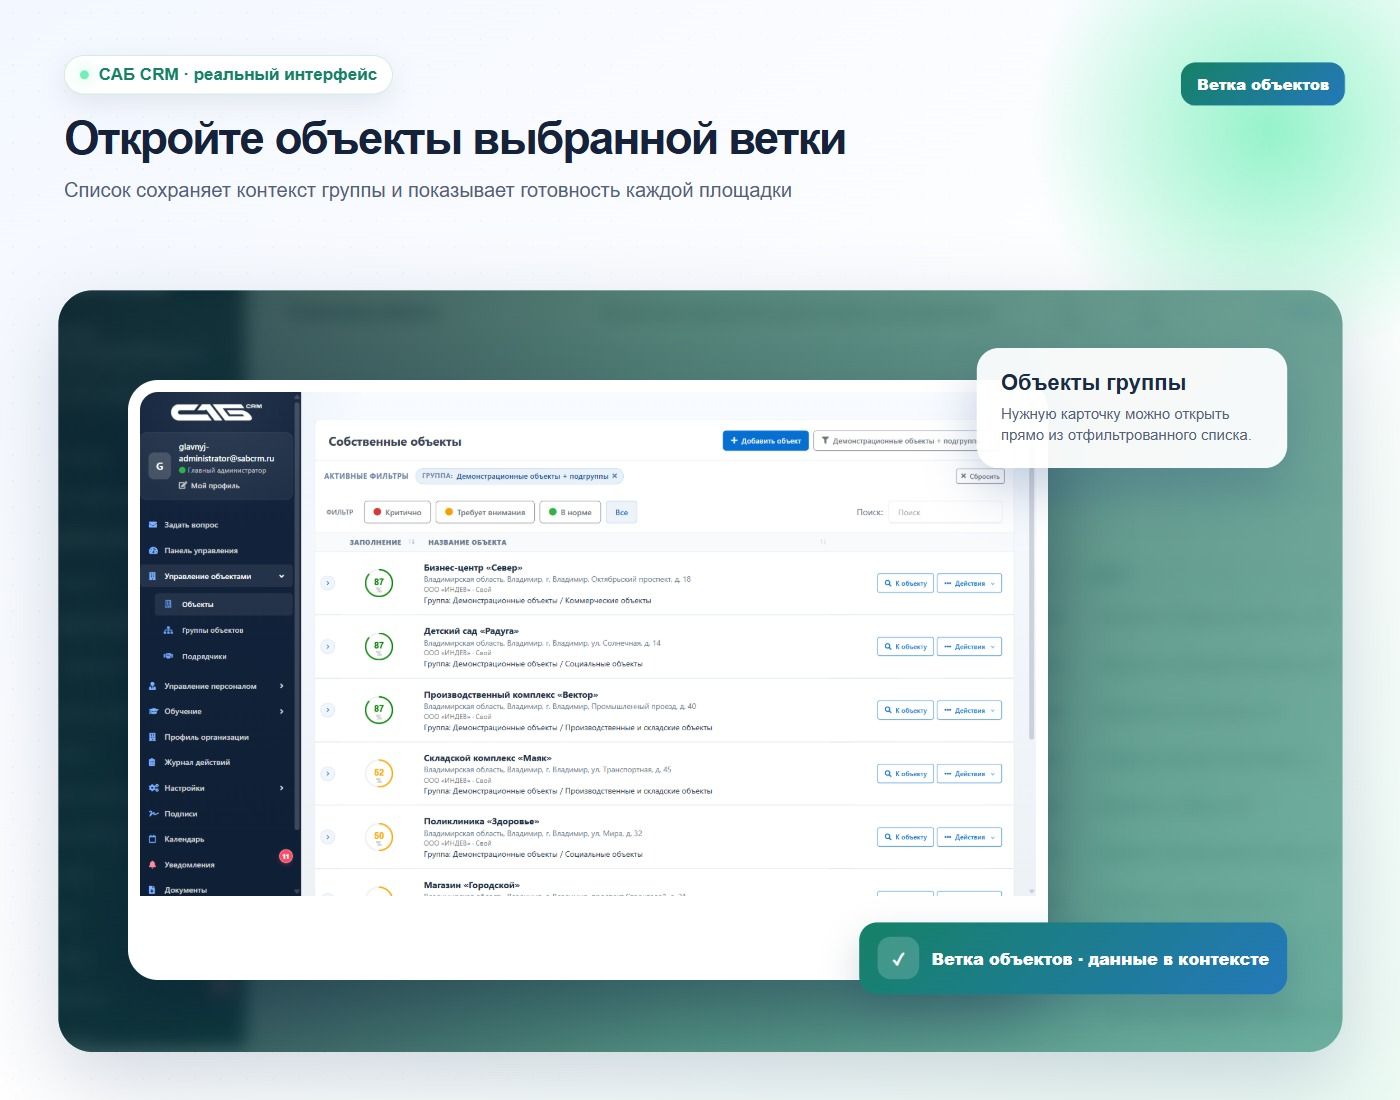The height and width of the screenshot is (1100, 1400).
Task: Select the Все filter option
Action: coord(622,512)
